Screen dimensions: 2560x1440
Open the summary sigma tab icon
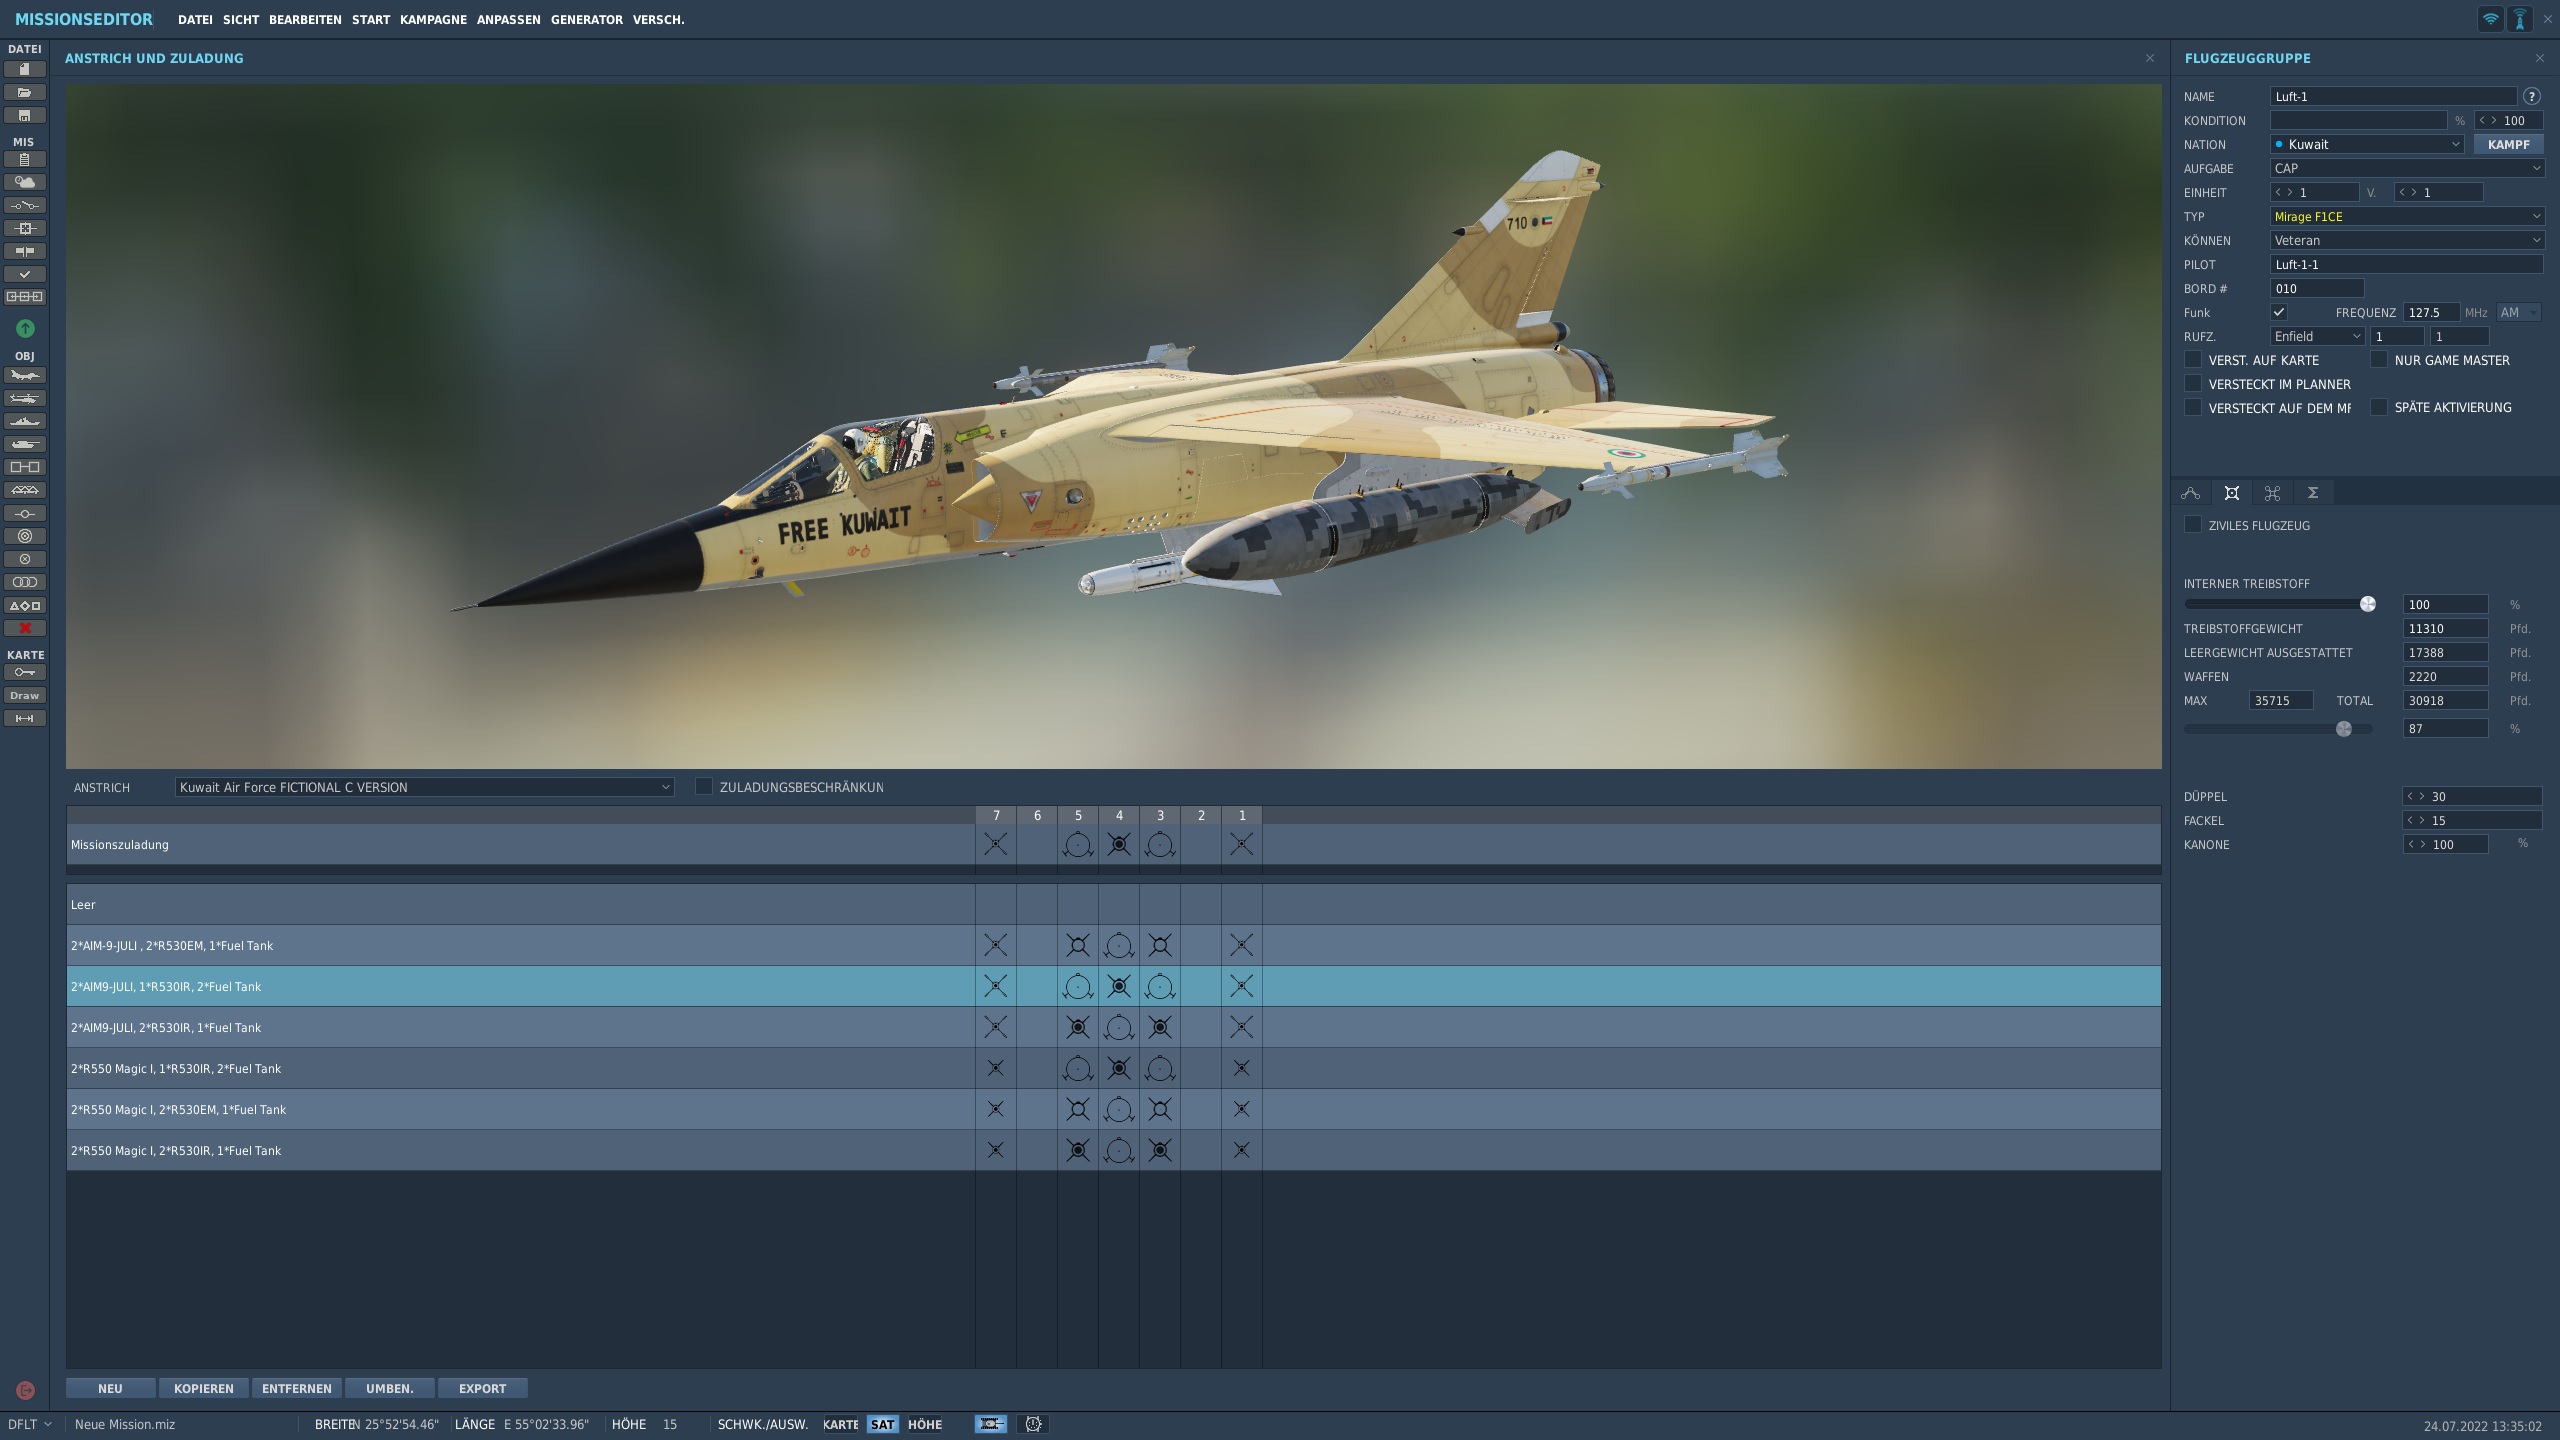pos(2313,493)
